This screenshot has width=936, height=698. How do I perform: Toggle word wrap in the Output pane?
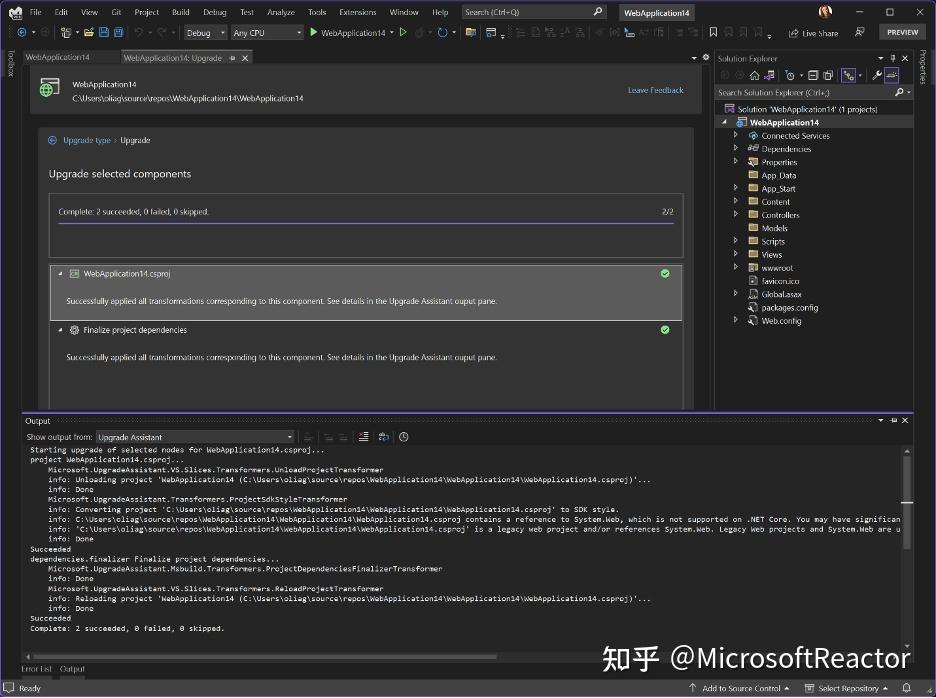[383, 437]
